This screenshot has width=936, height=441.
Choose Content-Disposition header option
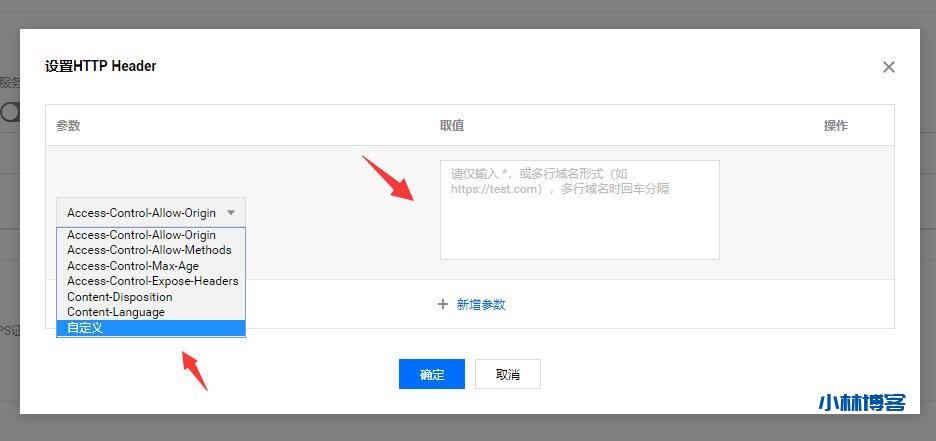click(x=120, y=297)
